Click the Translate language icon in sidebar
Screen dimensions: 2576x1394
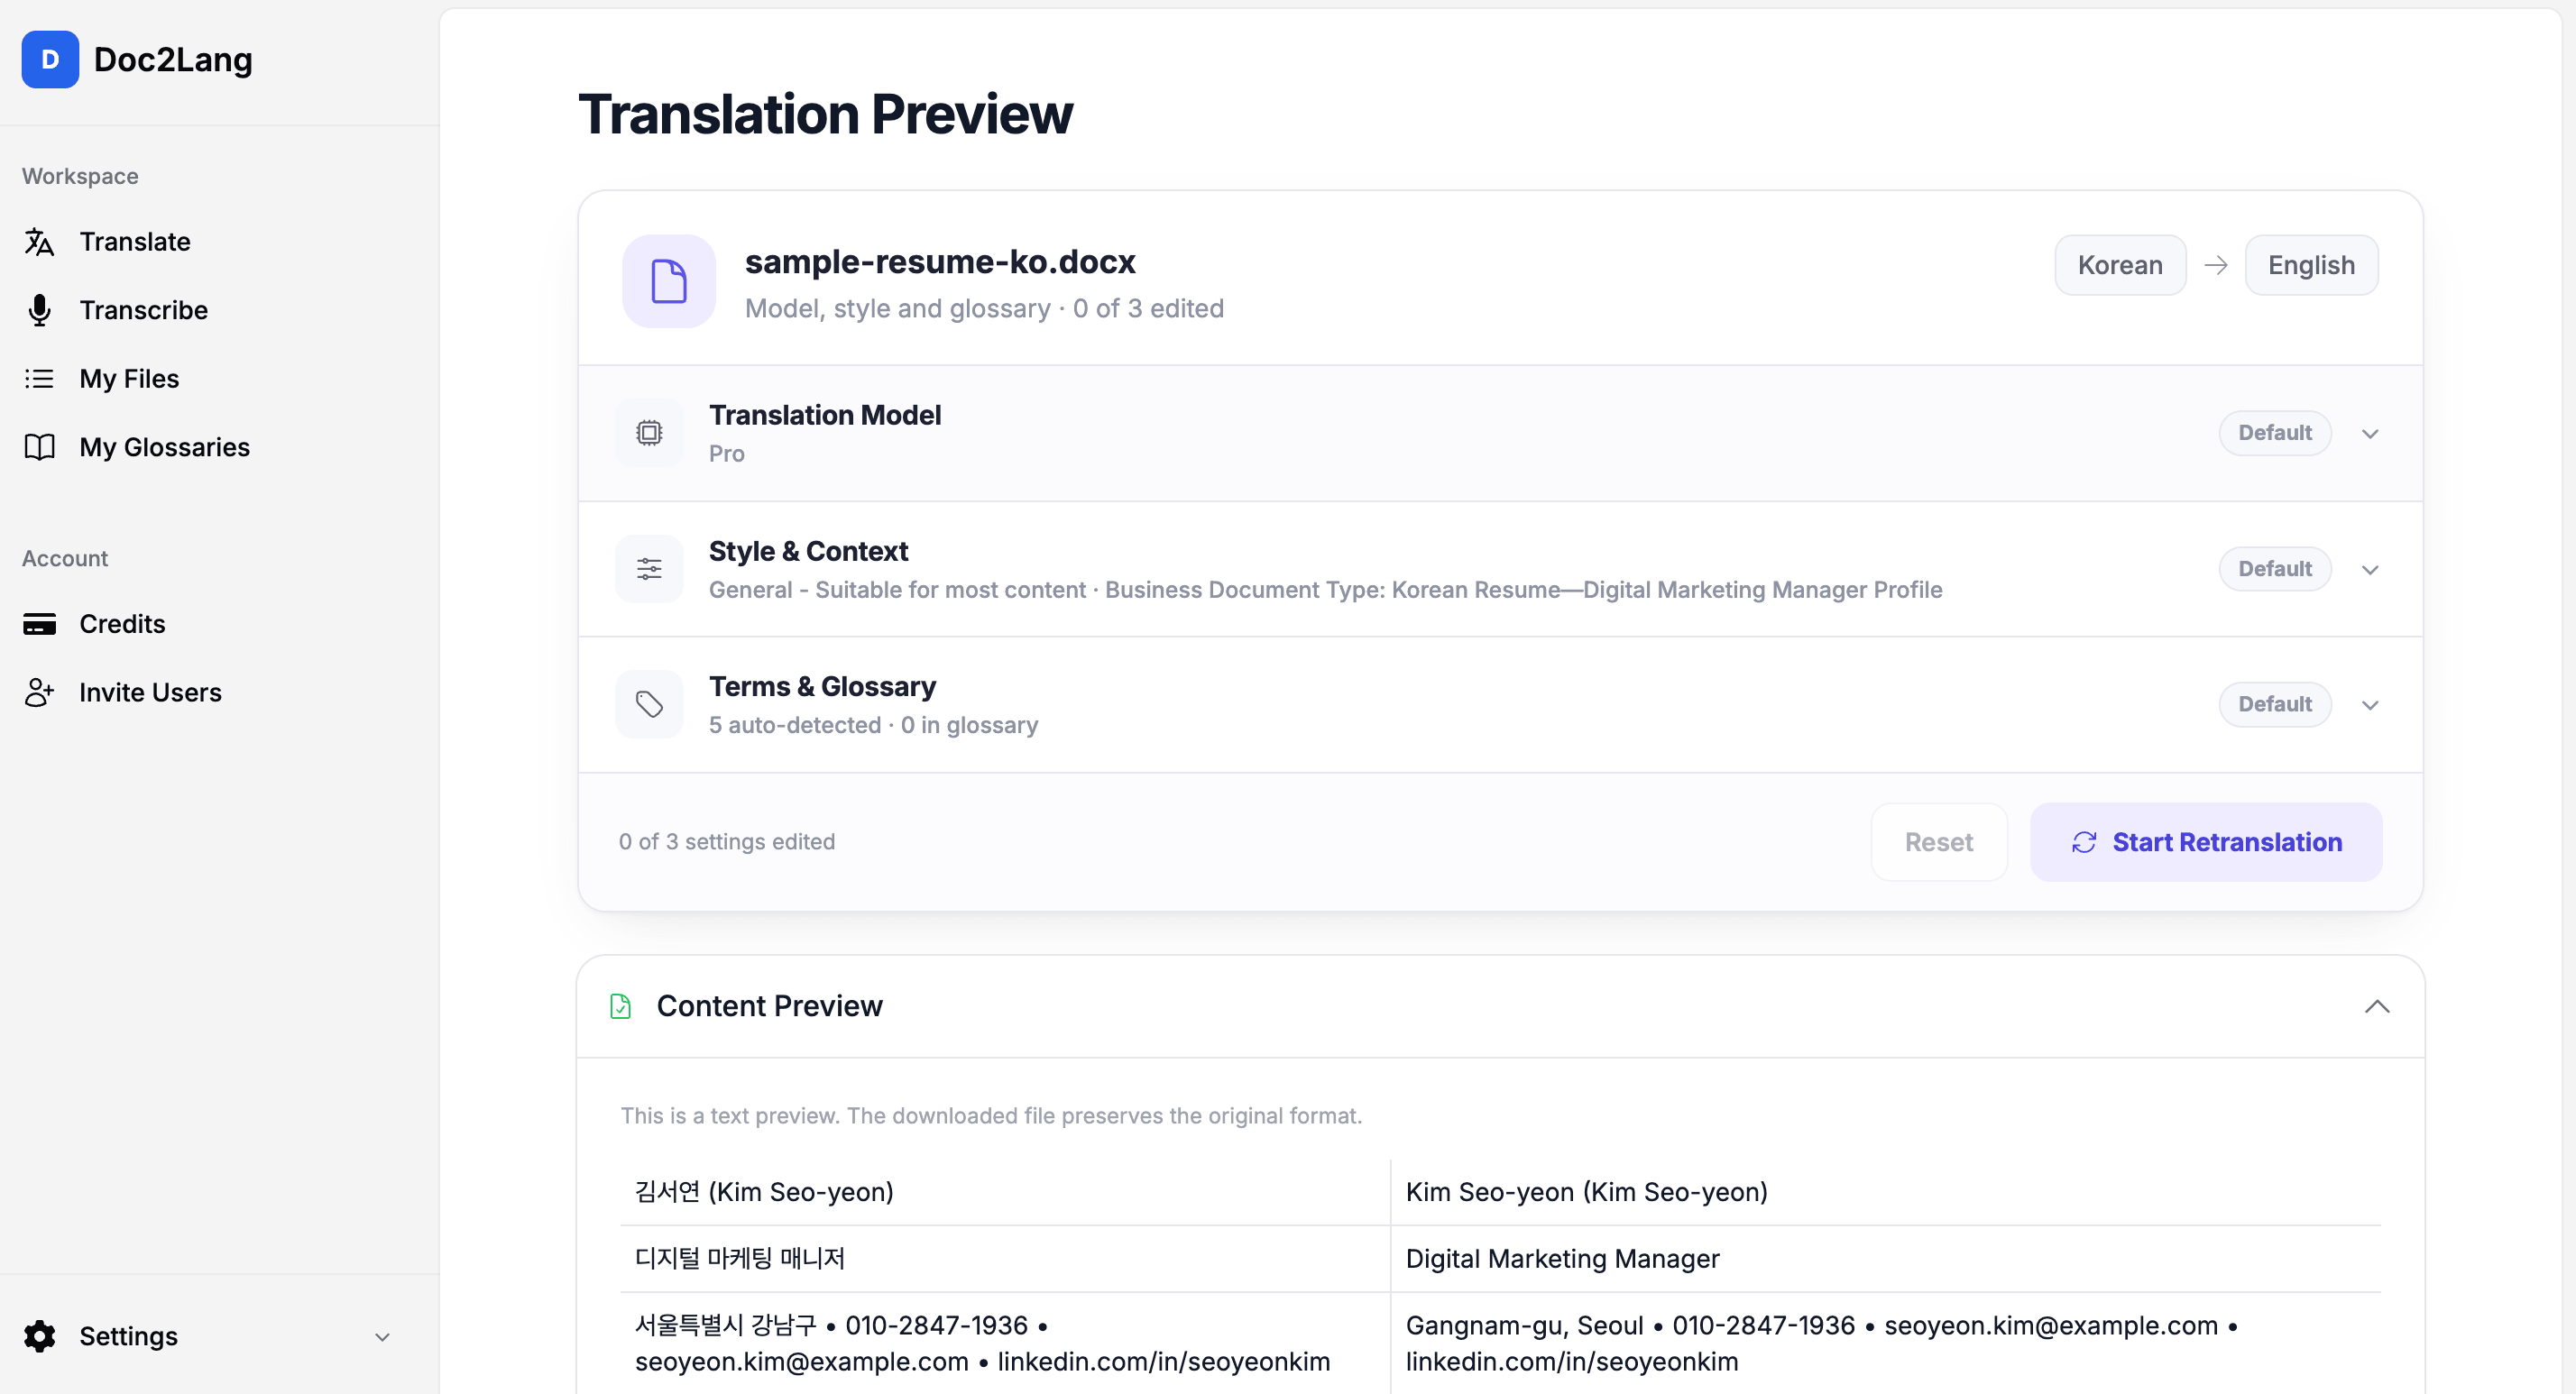pyautogui.click(x=39, y=242)
